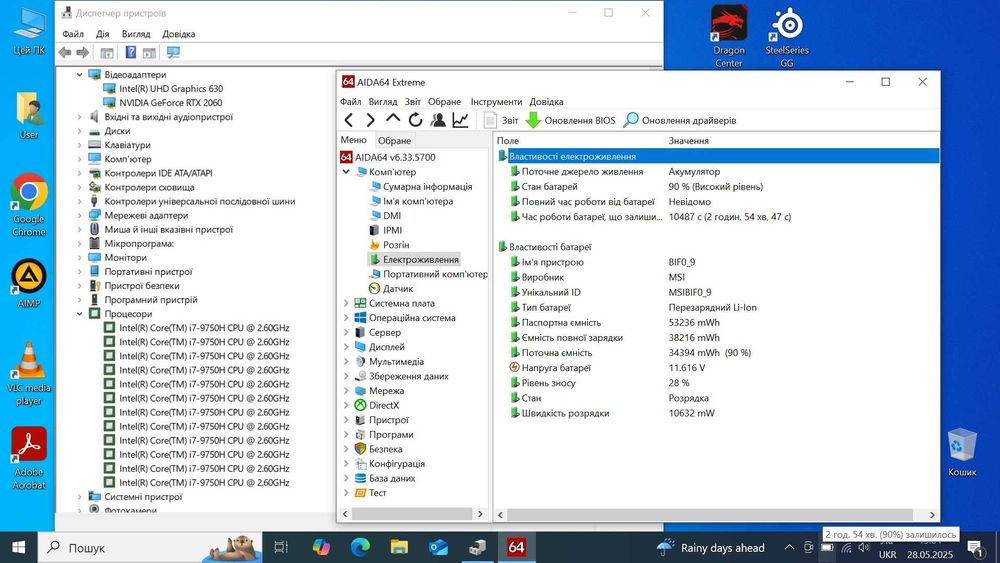
Task: Expand the Дисплей node
Action: point(346,347)
